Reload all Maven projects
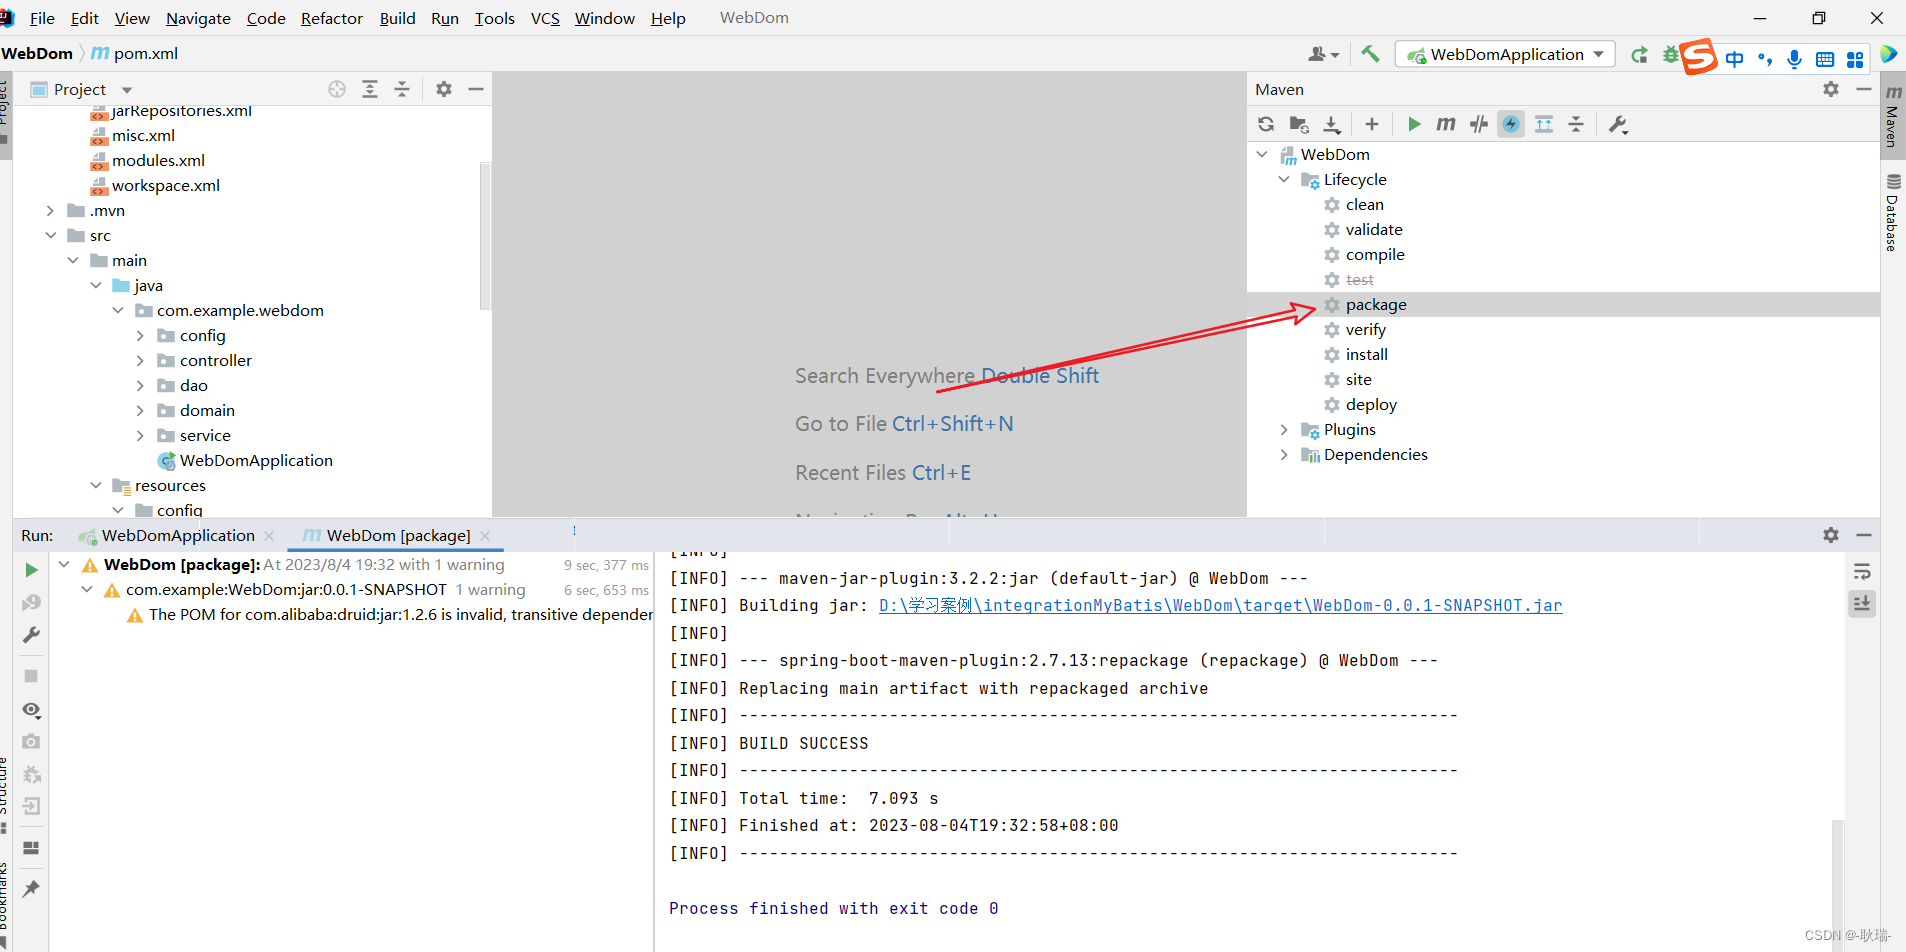Image resolution: width=1906 pixels, height=952 pixels. tap(1266, 124)
